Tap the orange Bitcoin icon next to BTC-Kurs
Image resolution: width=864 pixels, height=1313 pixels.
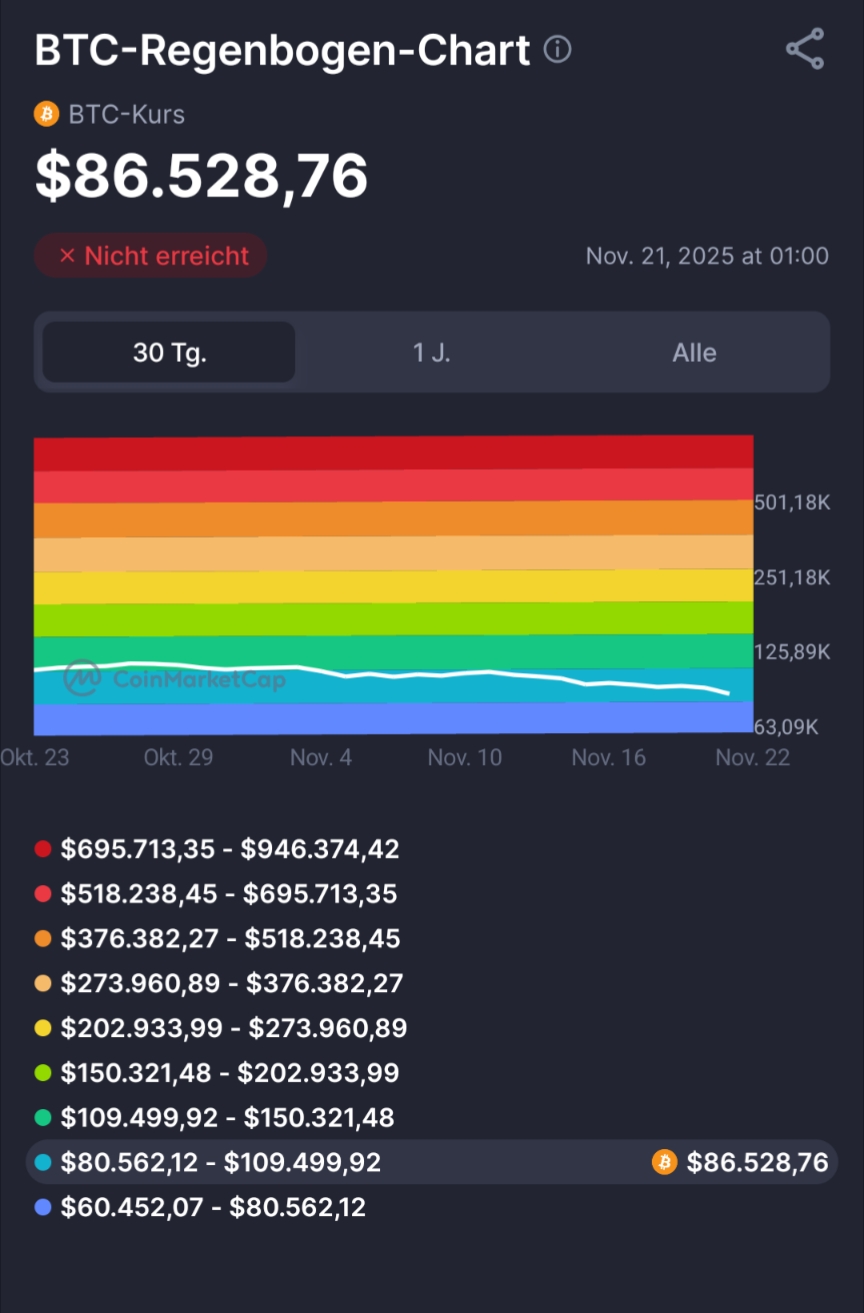tap(47, 114)
